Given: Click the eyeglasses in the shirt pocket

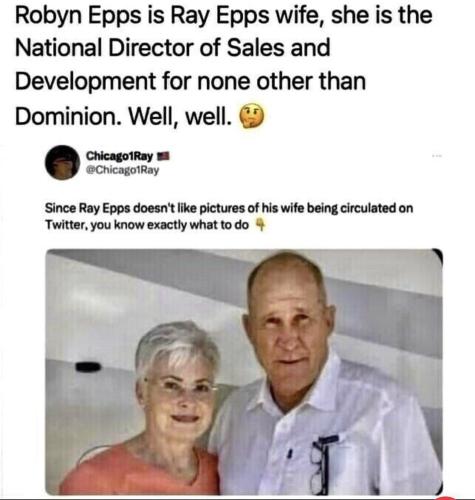Looking at the screenshot, I should tap(322, 465).
